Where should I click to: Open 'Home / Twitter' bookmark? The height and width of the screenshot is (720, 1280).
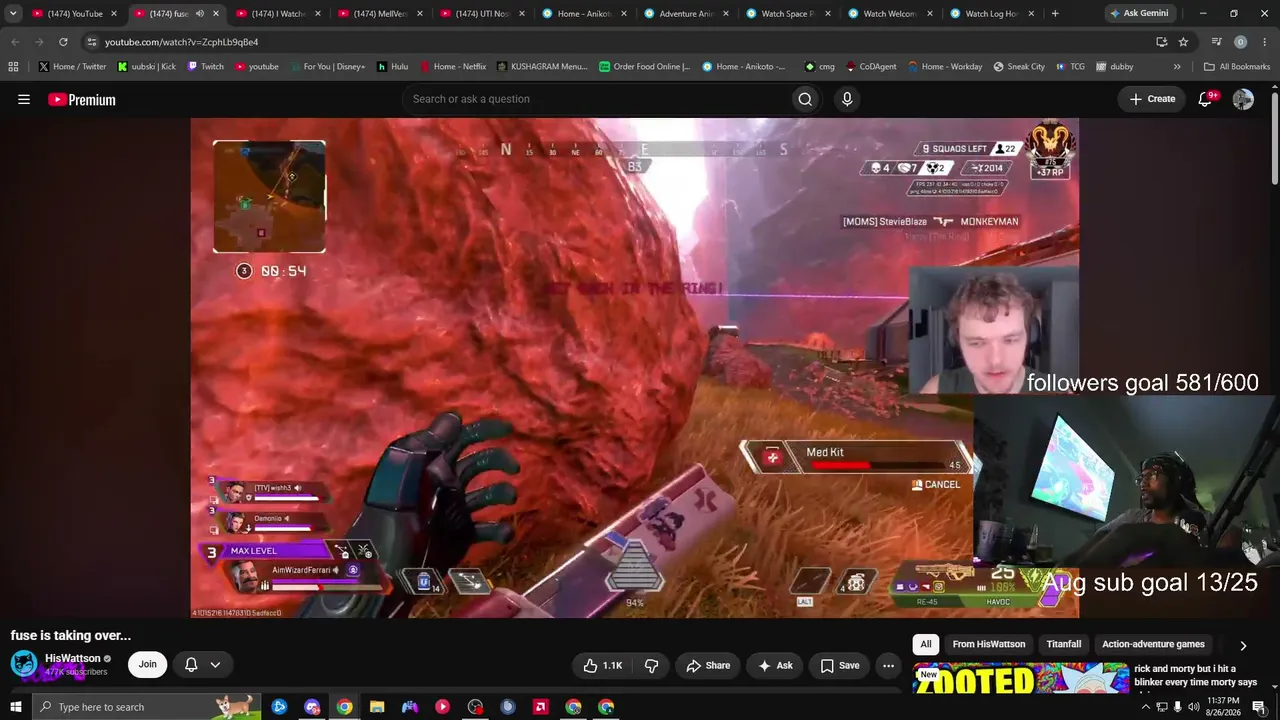click(x=72, y=67)
